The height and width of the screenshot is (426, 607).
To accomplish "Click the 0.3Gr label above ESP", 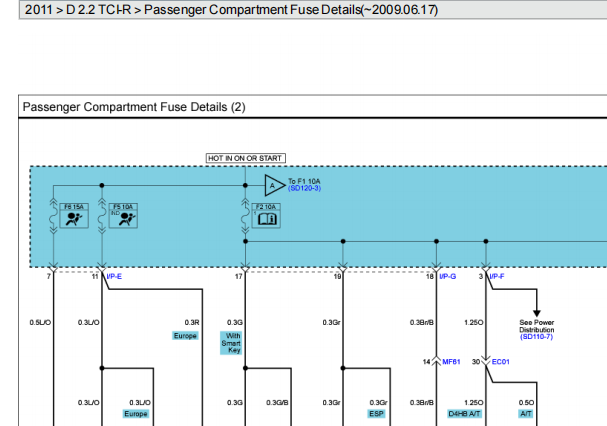I will (378, 403).
